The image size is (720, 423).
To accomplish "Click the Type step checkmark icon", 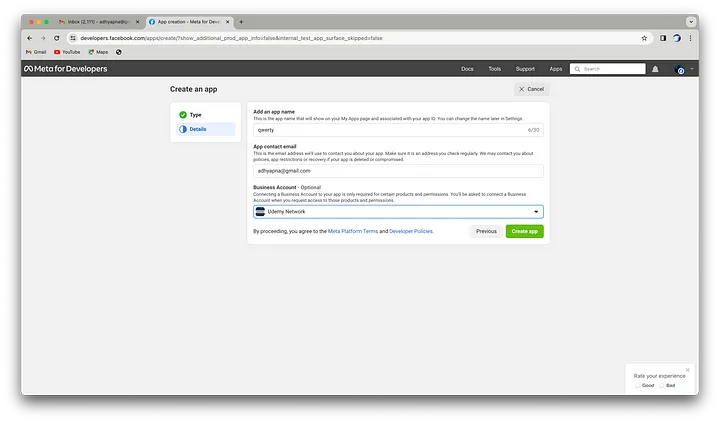I will (183, 115).
